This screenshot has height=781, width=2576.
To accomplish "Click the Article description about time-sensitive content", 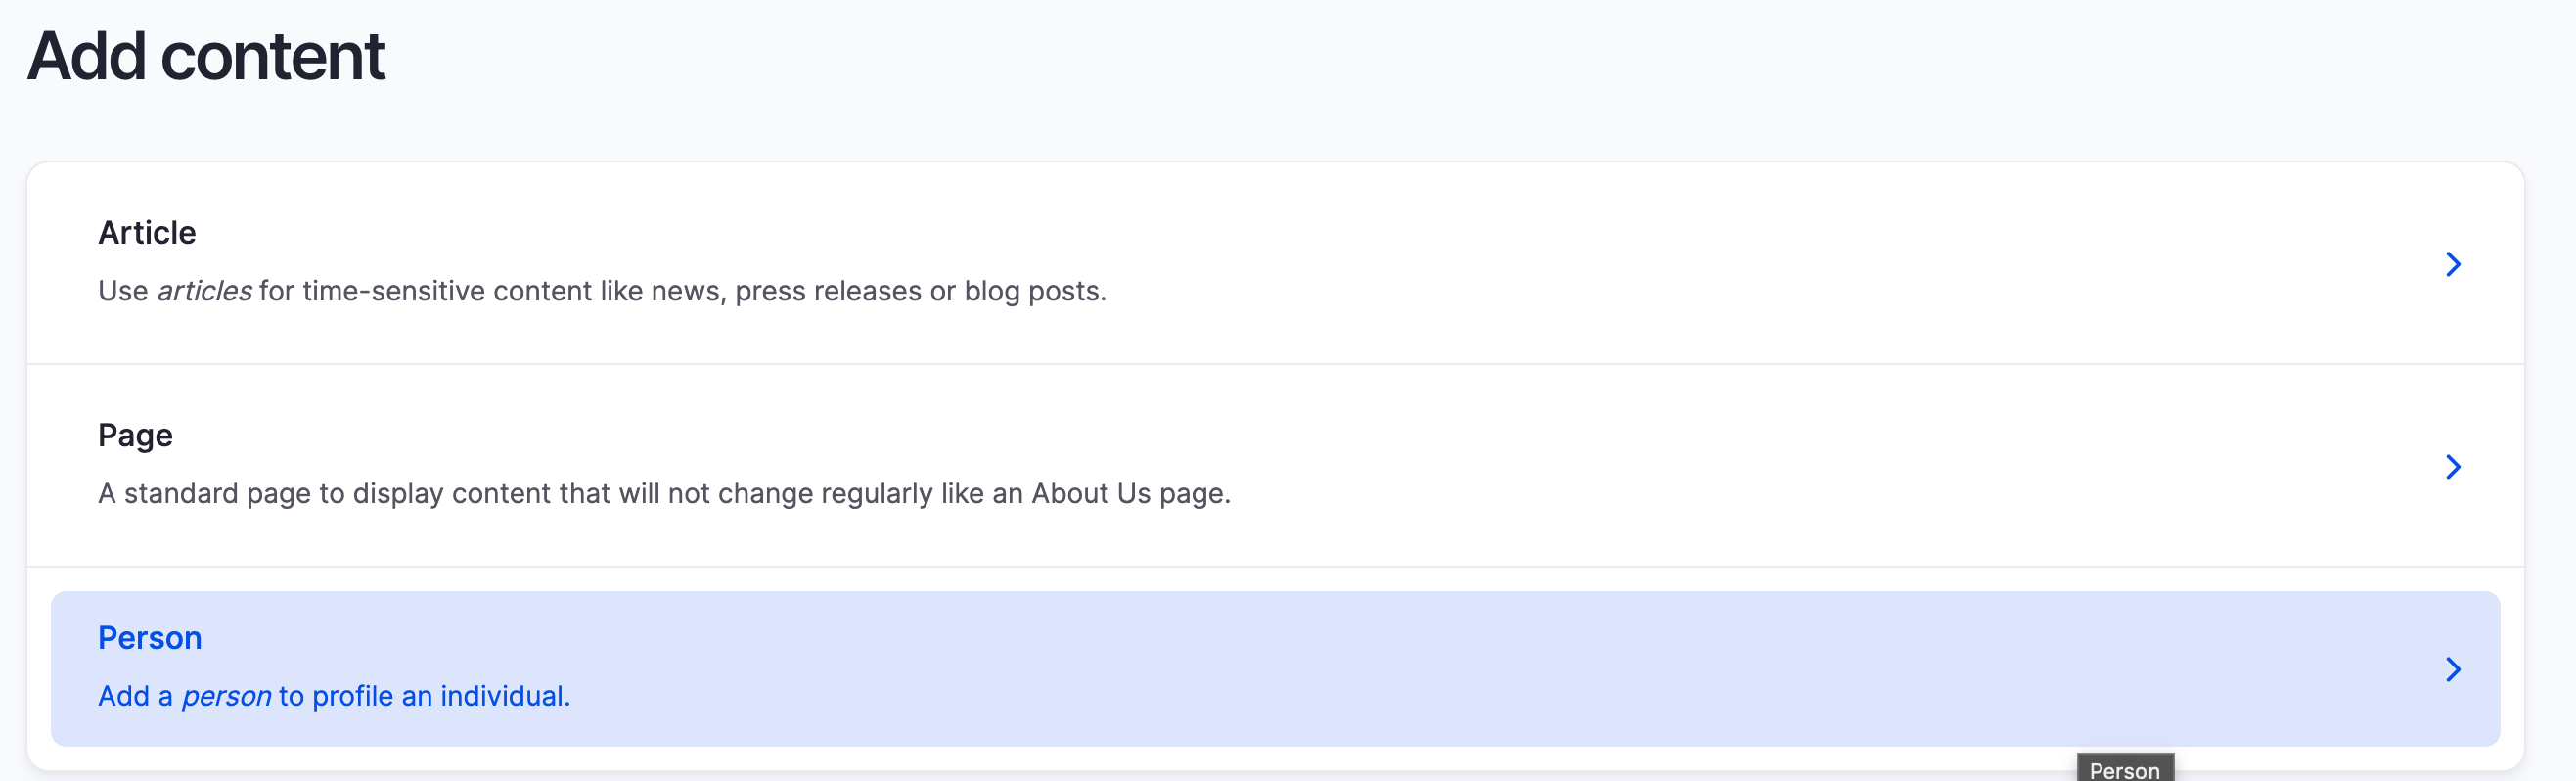I will (602, 291).
